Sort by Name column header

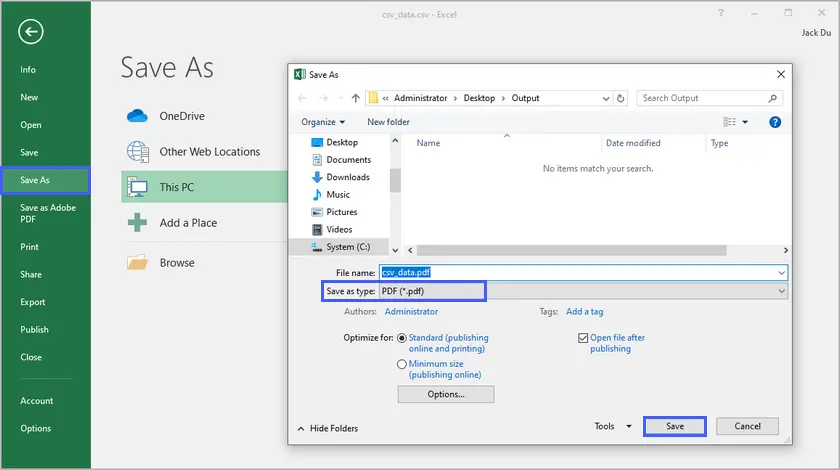[x=428, y=143]
